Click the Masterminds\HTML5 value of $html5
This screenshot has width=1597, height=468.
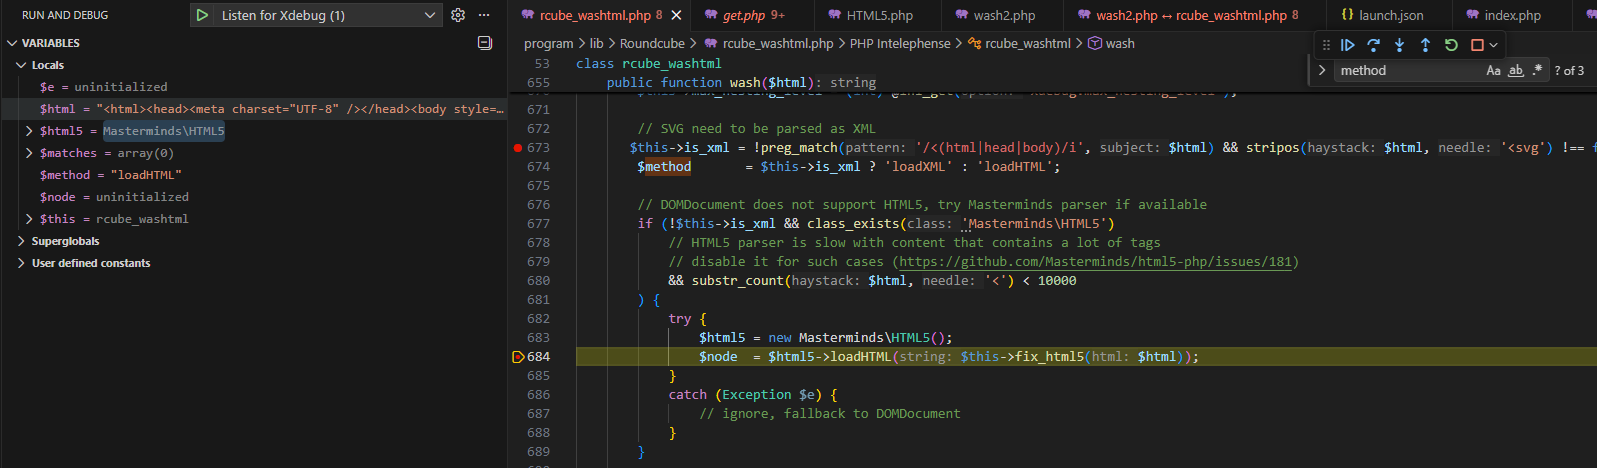click(x=164, y=131)
